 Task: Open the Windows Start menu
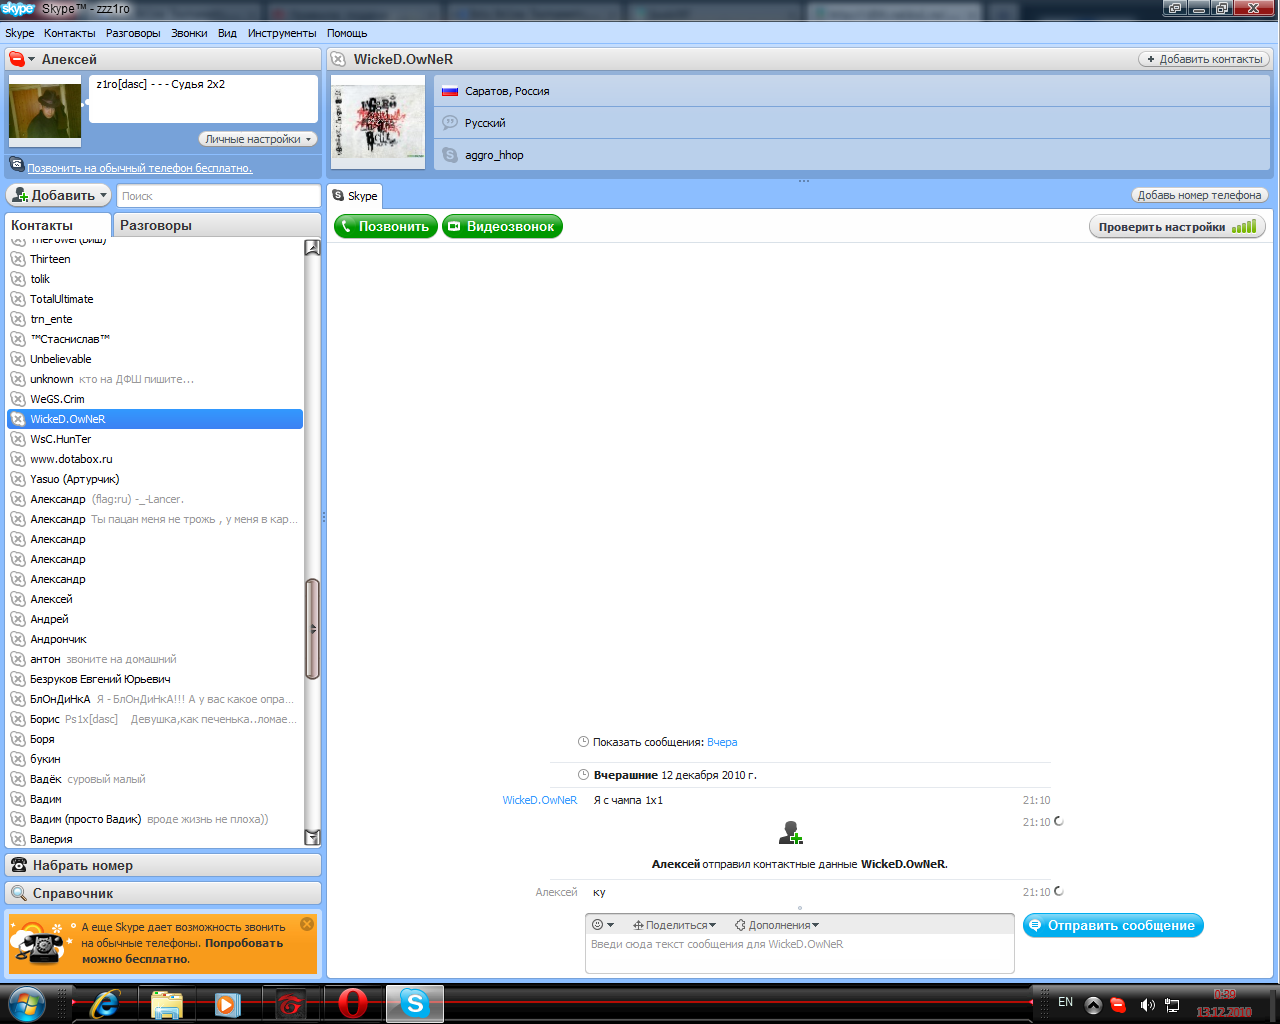click(x=27, y=1003)
